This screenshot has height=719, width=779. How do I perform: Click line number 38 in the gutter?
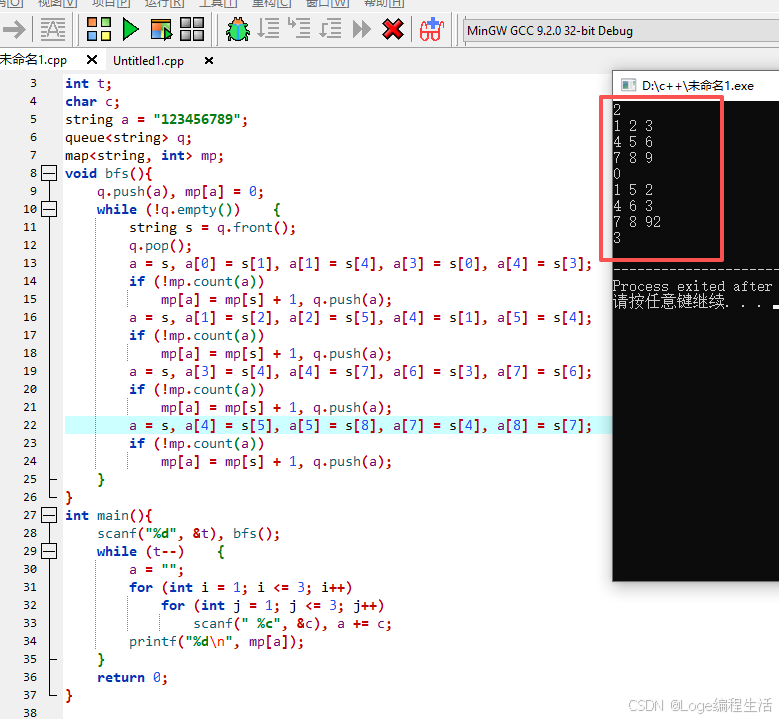[30, 713]
